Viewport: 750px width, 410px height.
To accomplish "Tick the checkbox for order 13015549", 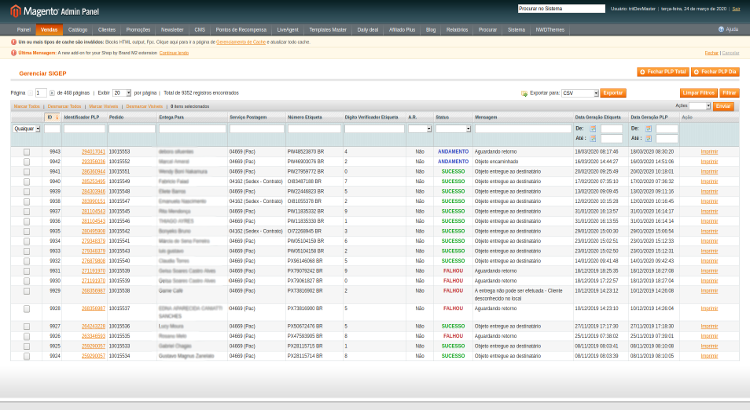I will 27,182.
